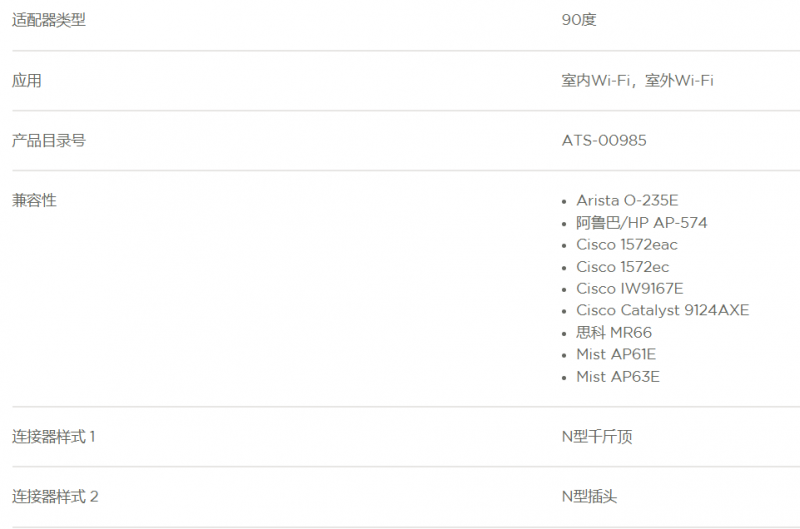This screenshot has height=529, width=800.
Task: Click the 适配器类型 label
Action: [49, 20]
